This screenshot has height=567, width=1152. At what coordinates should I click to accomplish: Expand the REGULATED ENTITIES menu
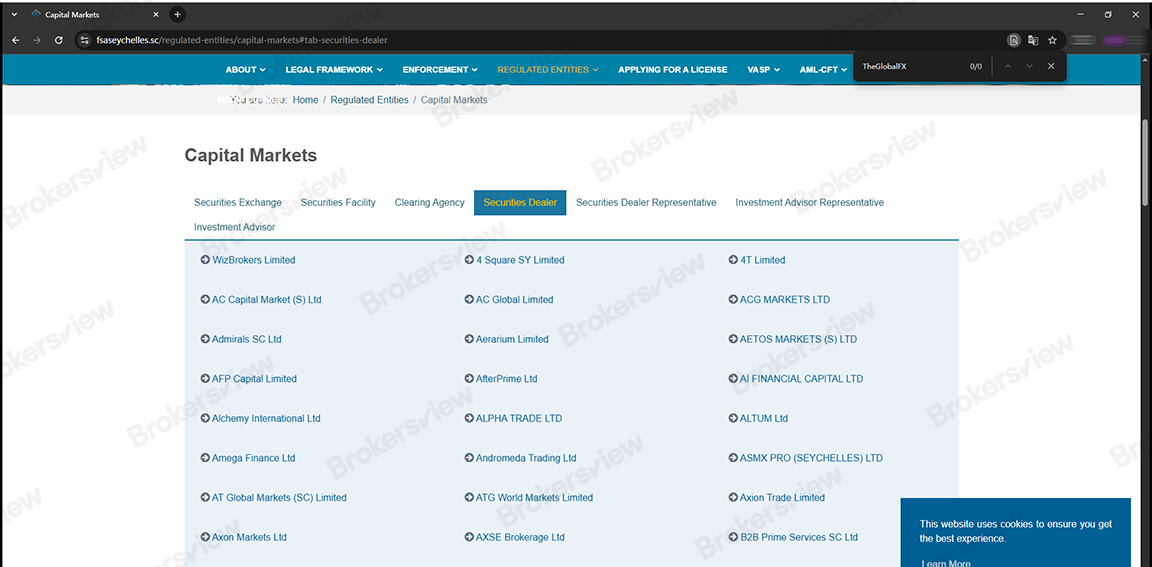pos(548,70)
